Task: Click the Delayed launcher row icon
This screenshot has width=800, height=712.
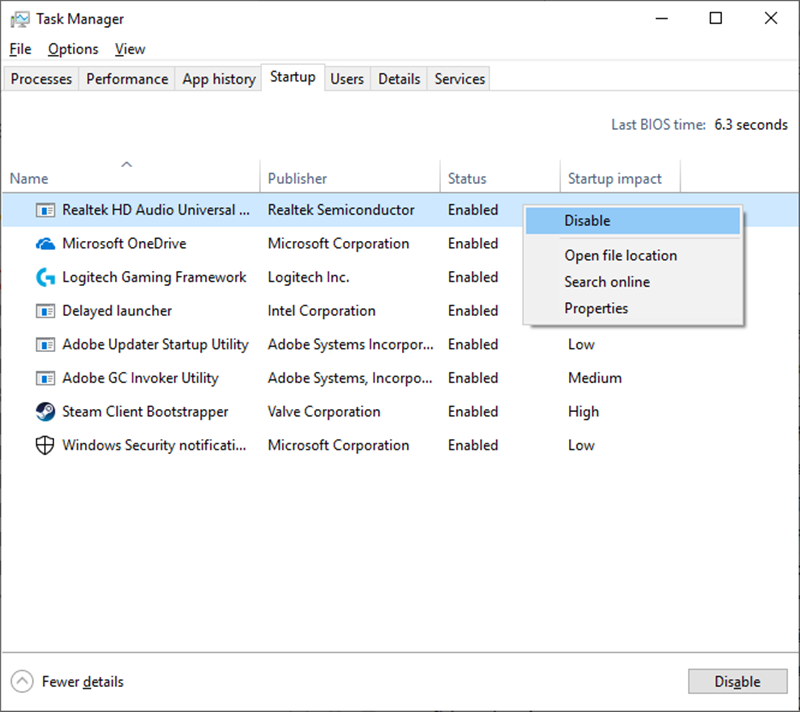Action: click(x=45, y=311)
